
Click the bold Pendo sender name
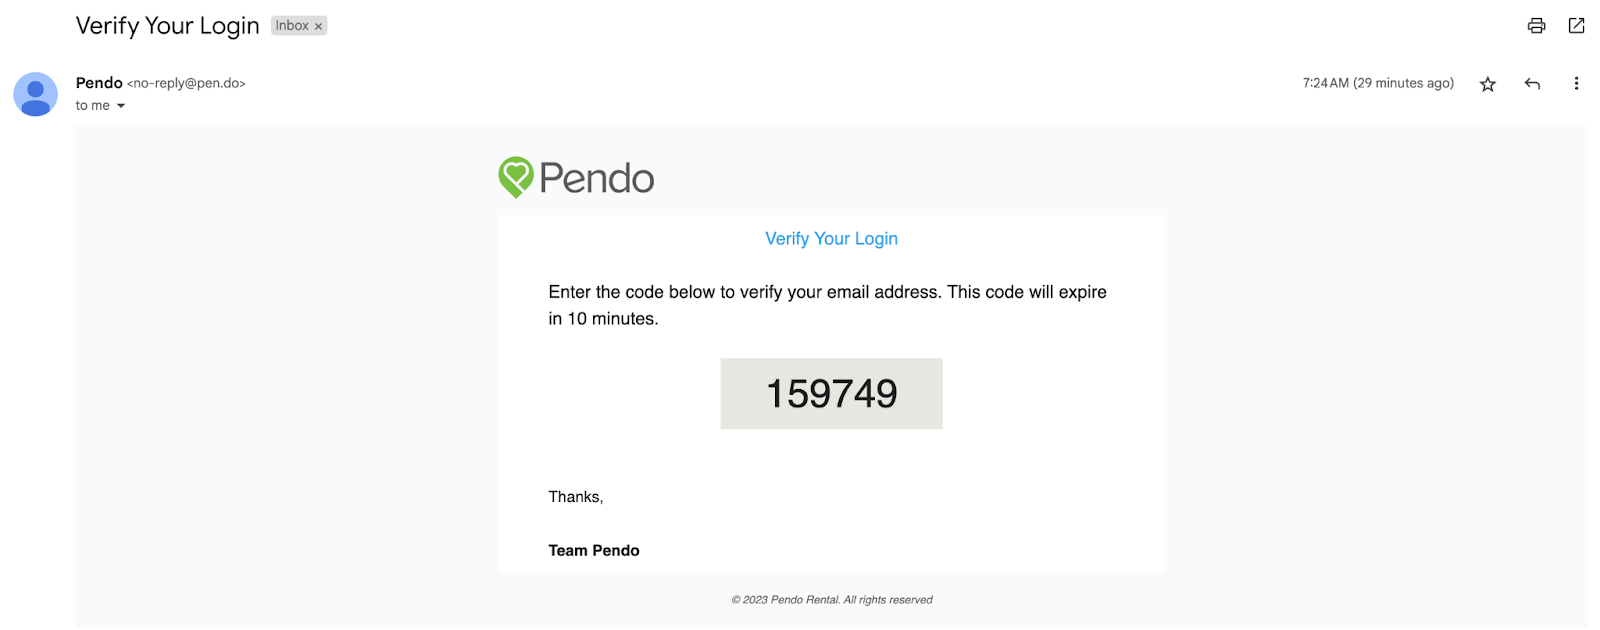(99, 83)
